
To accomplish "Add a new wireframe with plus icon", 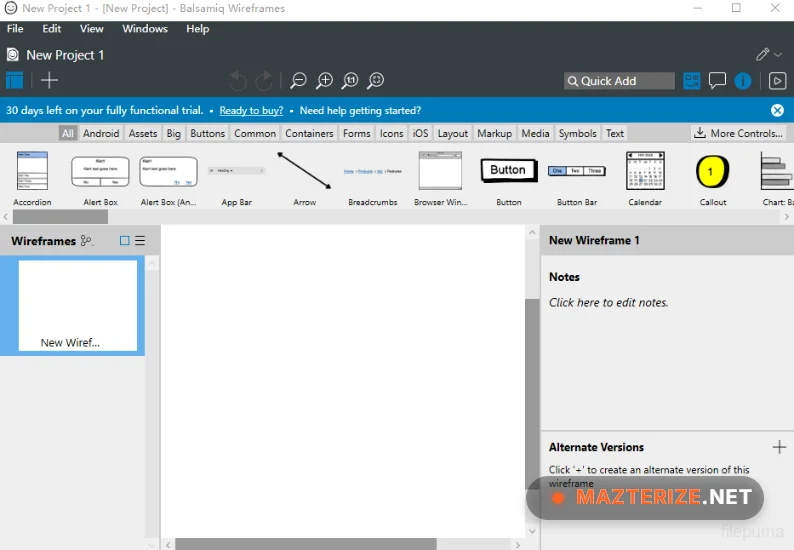I will pos(49,80).
